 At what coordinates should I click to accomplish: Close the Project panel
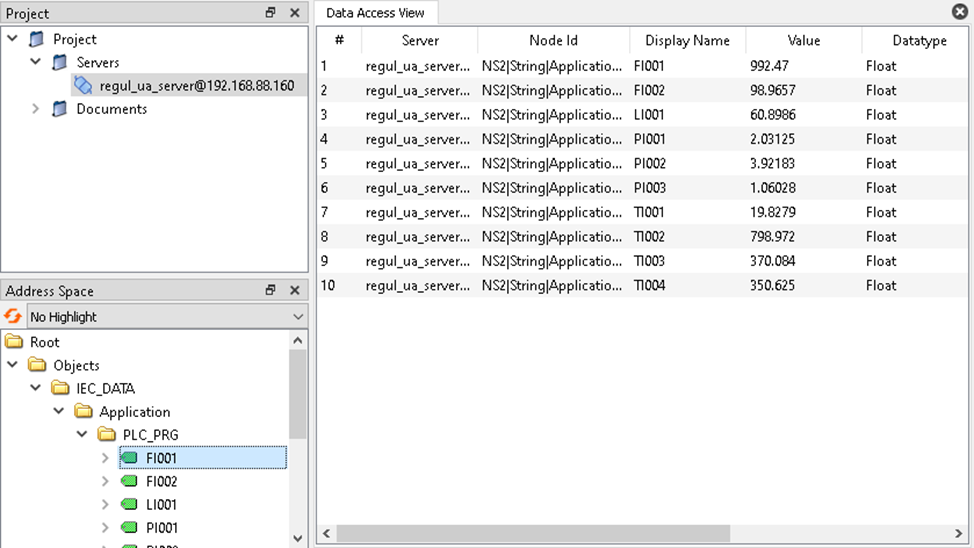point(294,12)
